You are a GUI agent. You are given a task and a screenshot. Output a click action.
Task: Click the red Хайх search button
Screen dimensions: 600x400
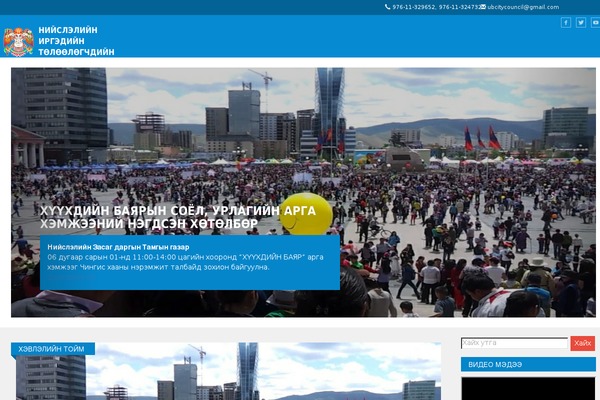(x=582, y=343)
